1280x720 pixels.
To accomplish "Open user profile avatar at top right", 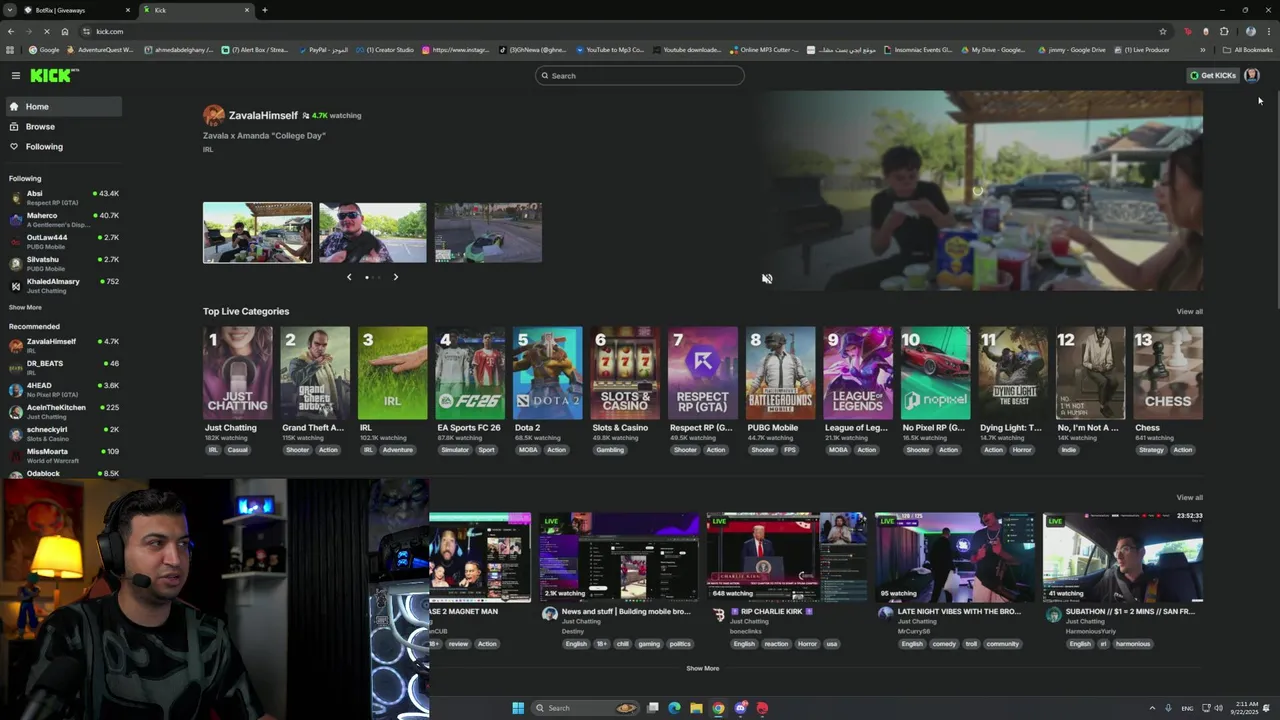I will click(x=1252, y=75).
